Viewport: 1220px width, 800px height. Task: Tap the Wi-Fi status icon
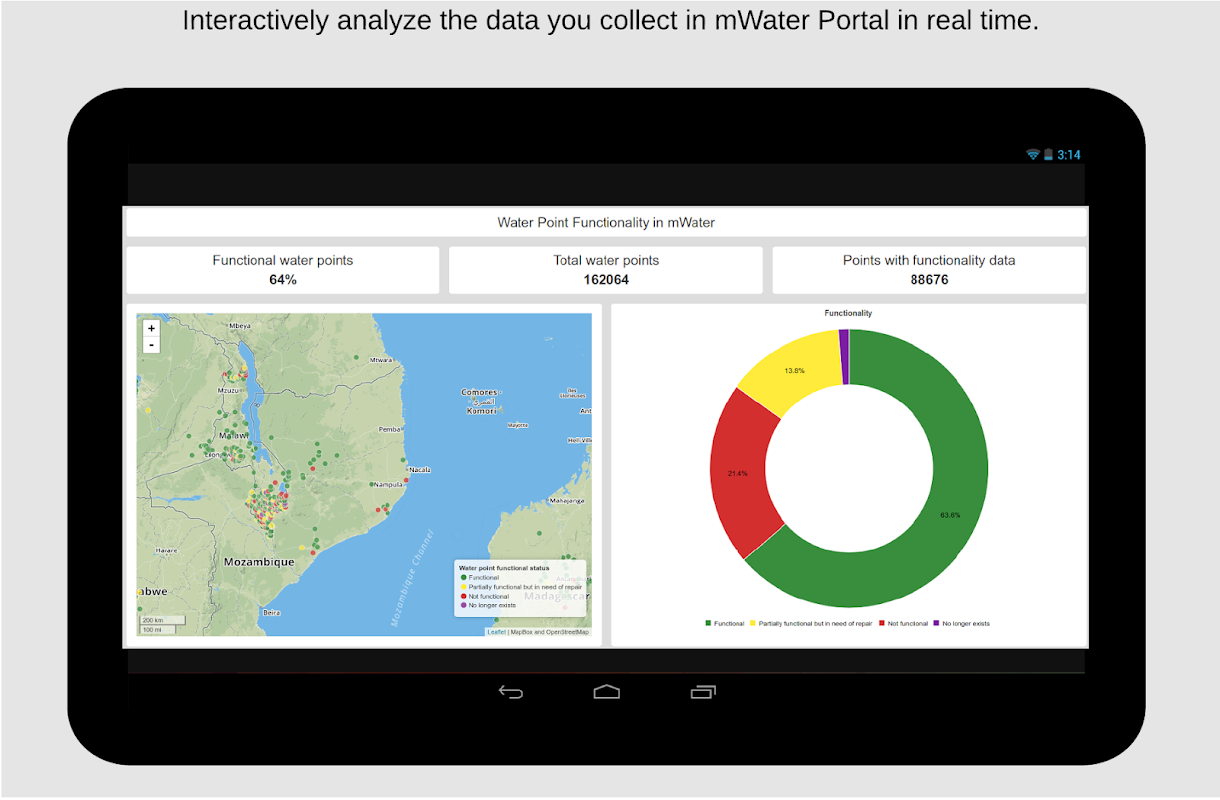pos(1033,155)
